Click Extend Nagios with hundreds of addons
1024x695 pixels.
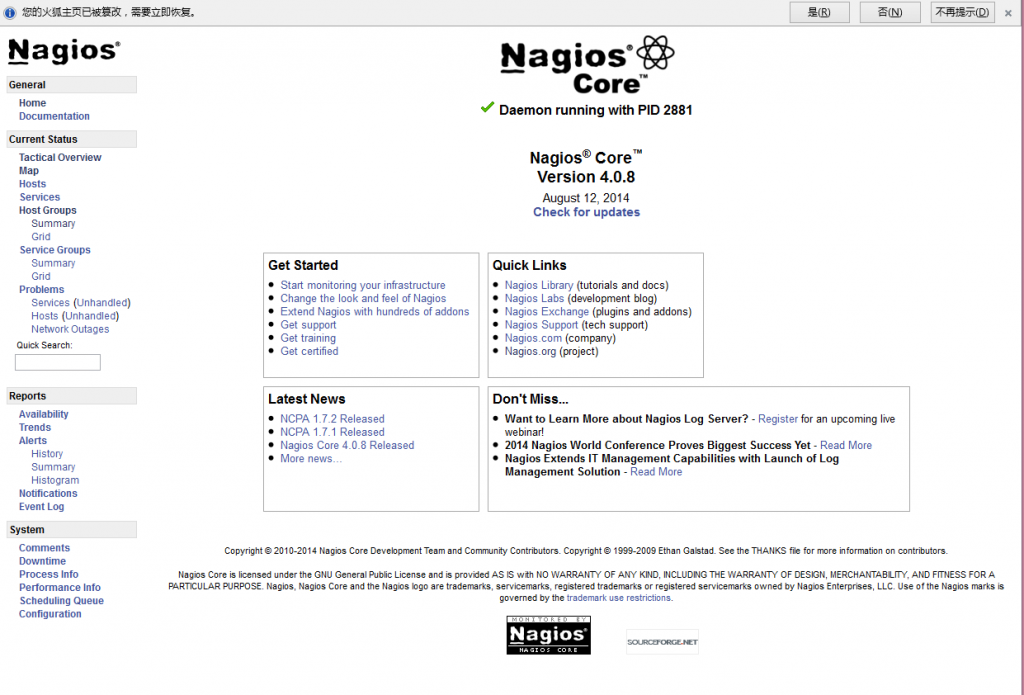point(375,312)
